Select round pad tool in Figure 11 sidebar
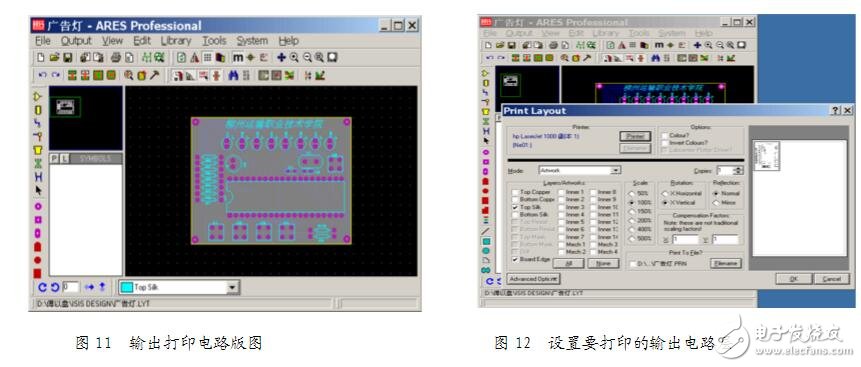 click(37, 206)
